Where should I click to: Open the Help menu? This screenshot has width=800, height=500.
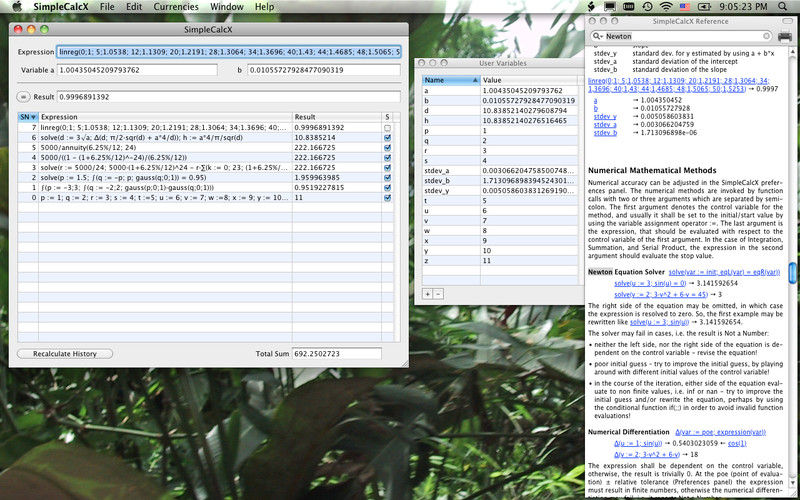click(264, 7)
